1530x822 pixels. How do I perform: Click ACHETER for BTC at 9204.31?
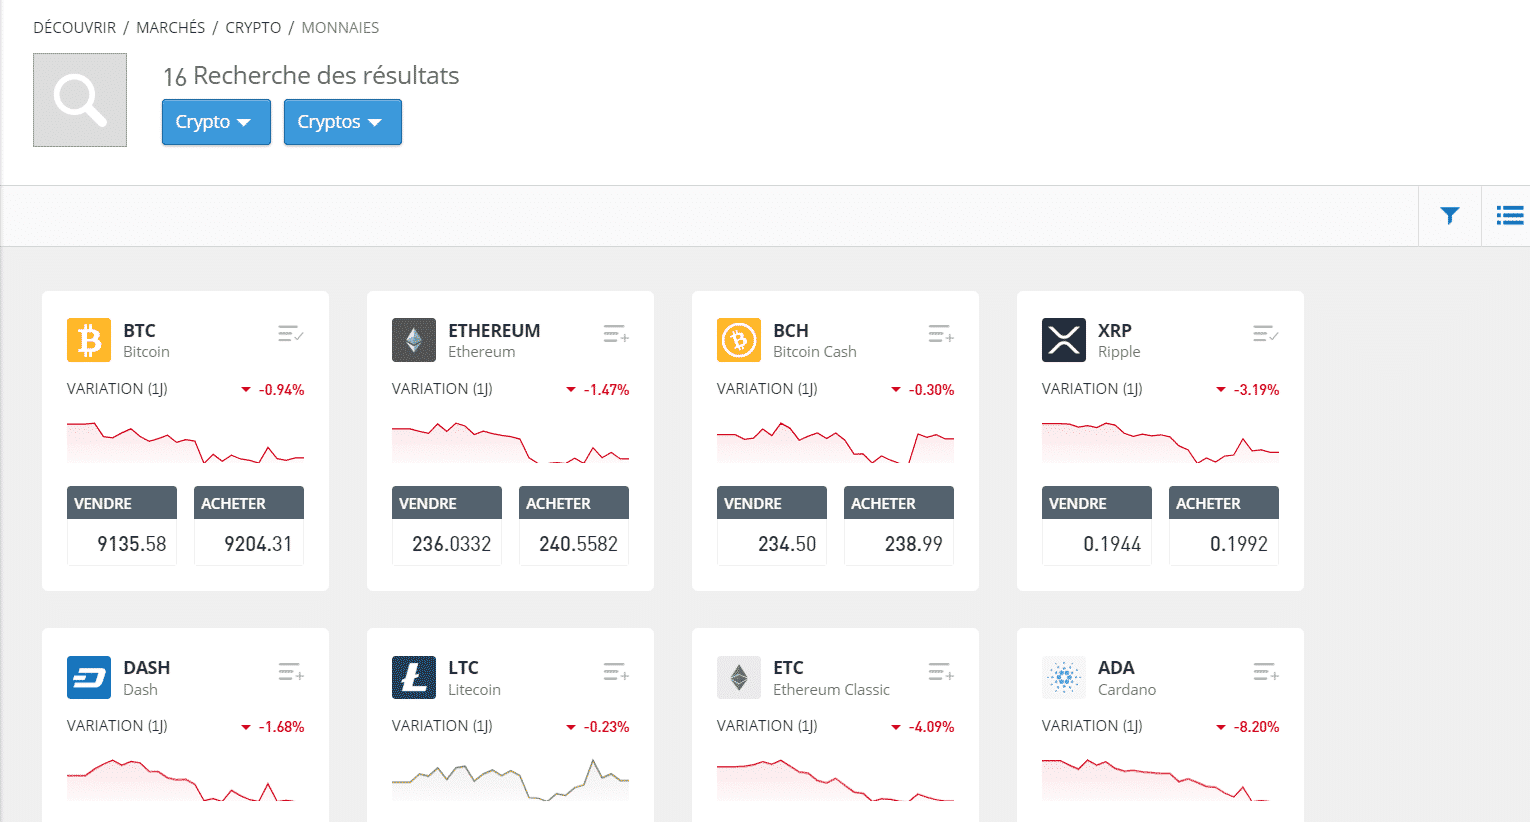(x=249, y=526)
